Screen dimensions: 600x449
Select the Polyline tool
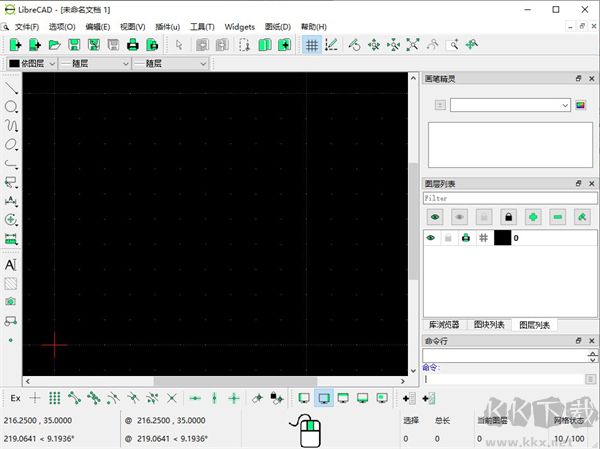[11, 164]
